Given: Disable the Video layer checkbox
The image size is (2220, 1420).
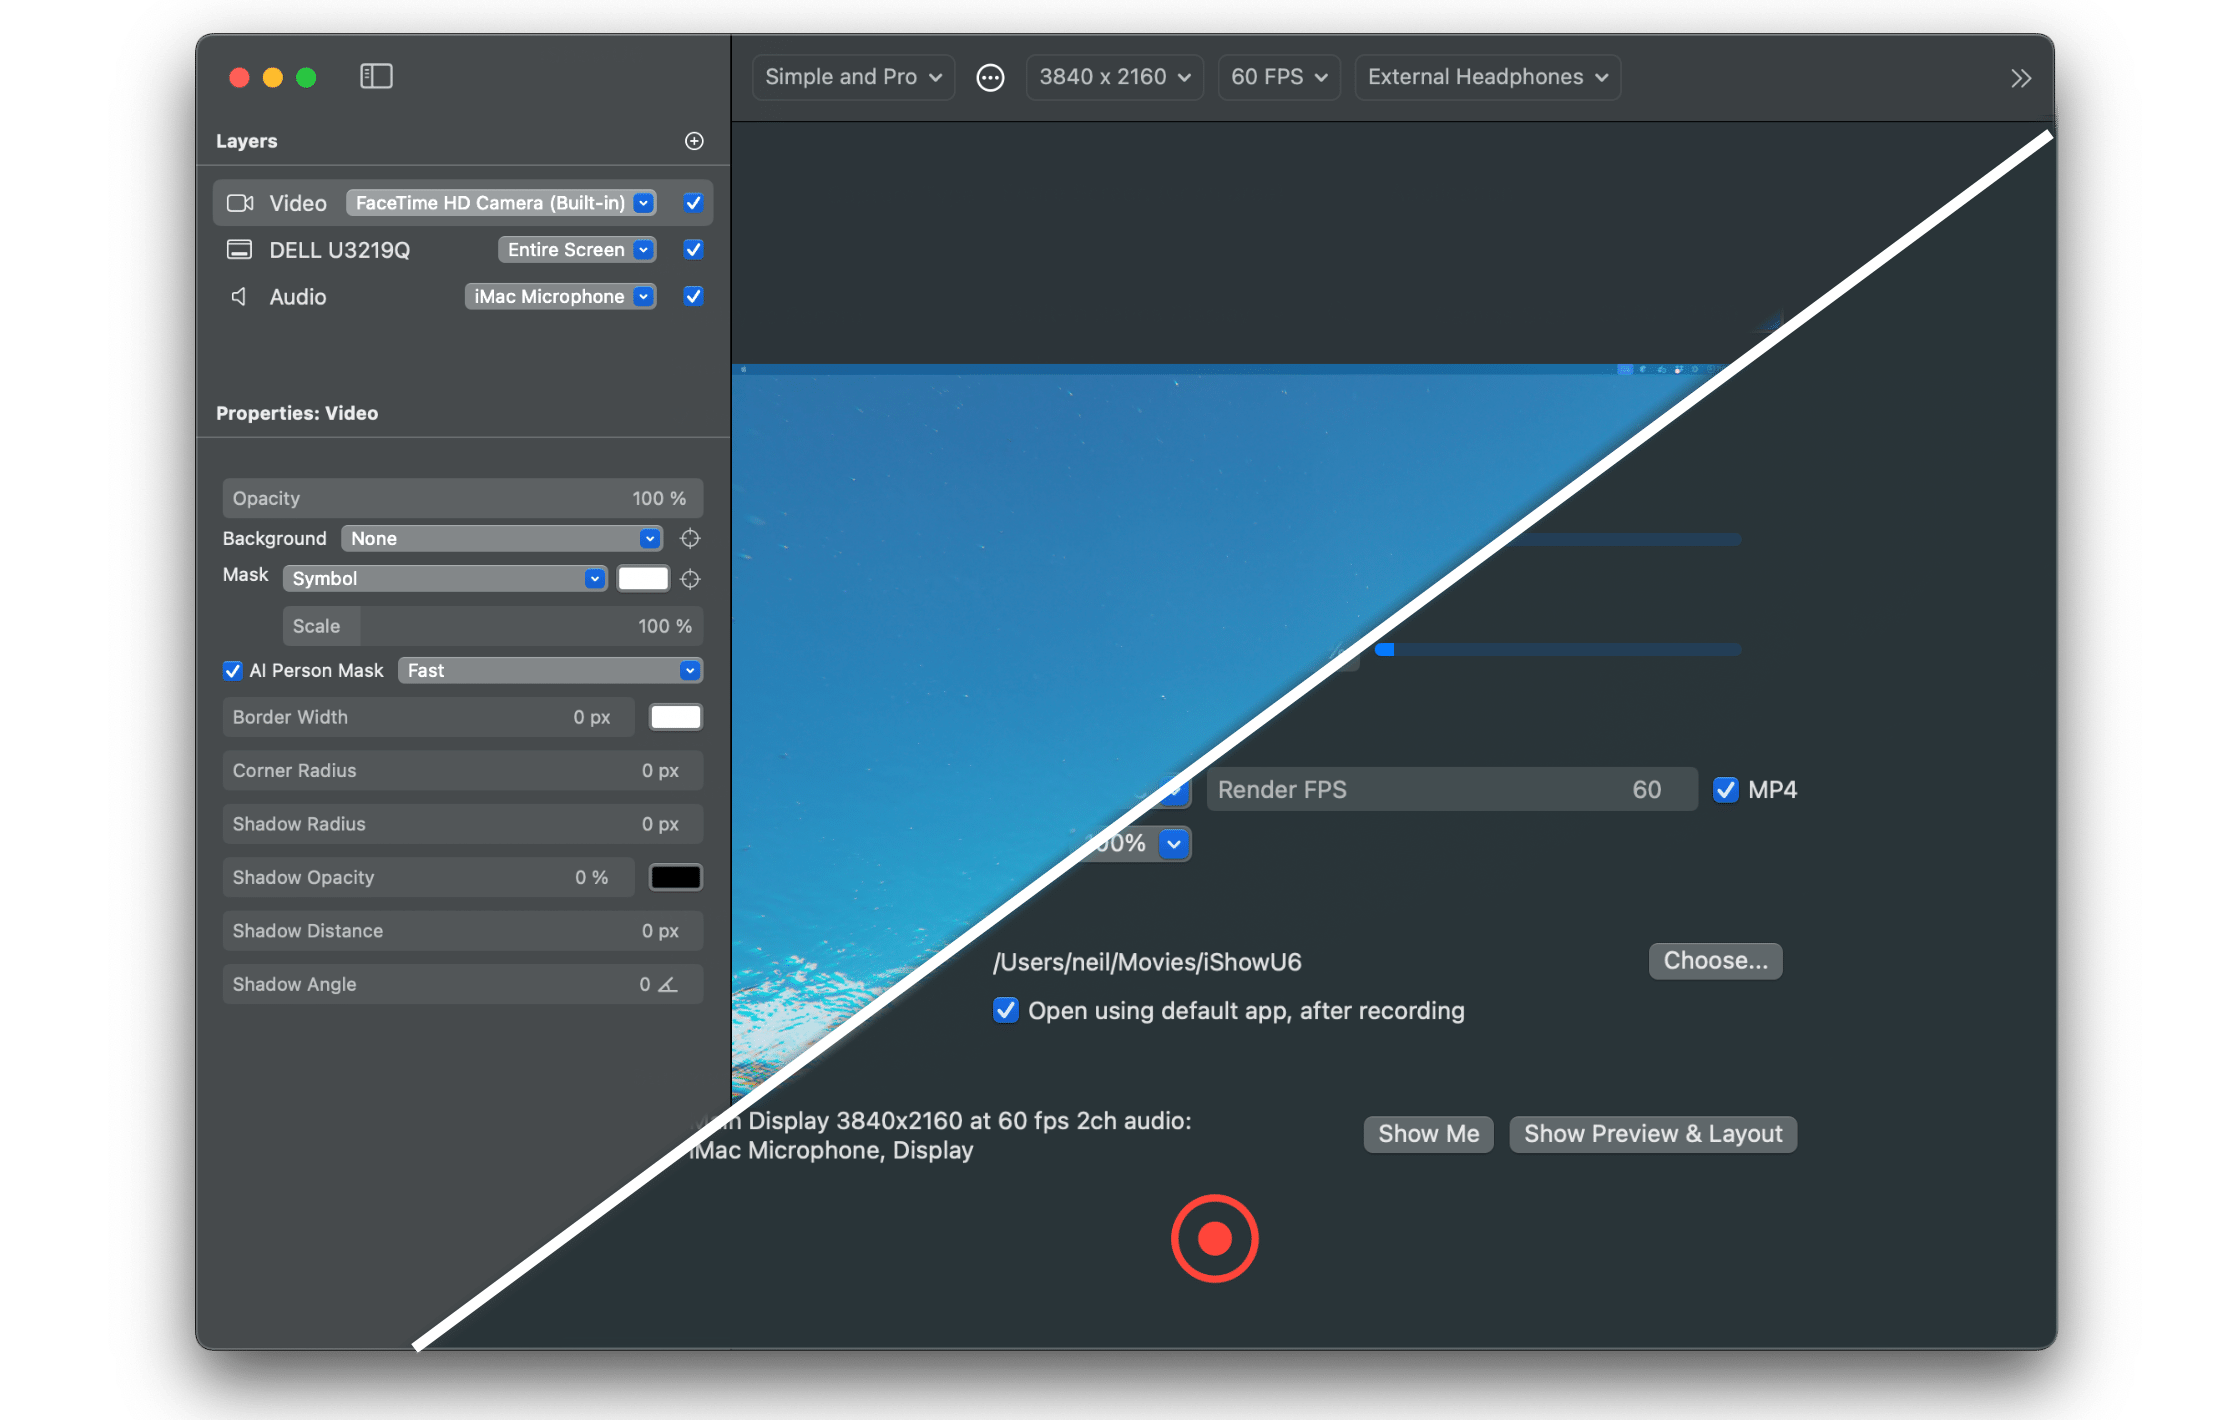Looking at the screenshot, I should [693, 203].
